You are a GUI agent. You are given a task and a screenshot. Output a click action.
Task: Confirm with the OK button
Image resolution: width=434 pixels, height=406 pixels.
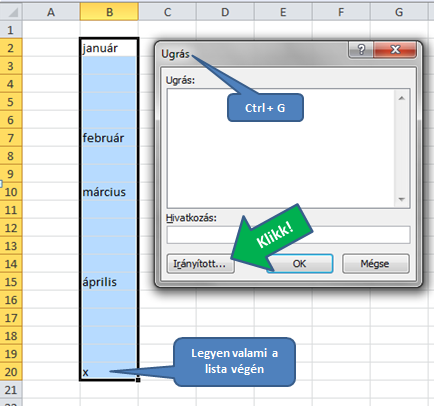(x=300, y=264)
